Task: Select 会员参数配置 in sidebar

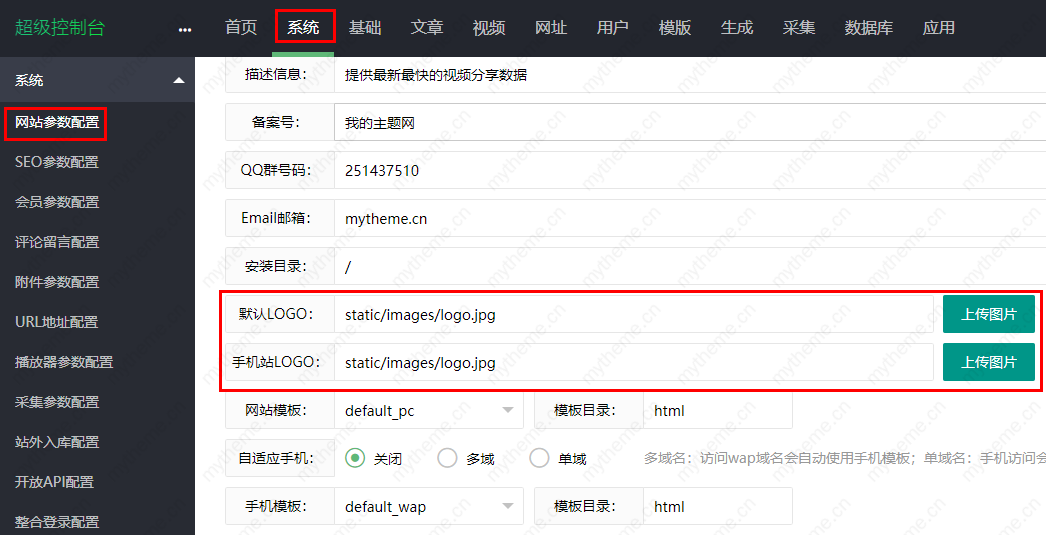Action: coord(57,202)
